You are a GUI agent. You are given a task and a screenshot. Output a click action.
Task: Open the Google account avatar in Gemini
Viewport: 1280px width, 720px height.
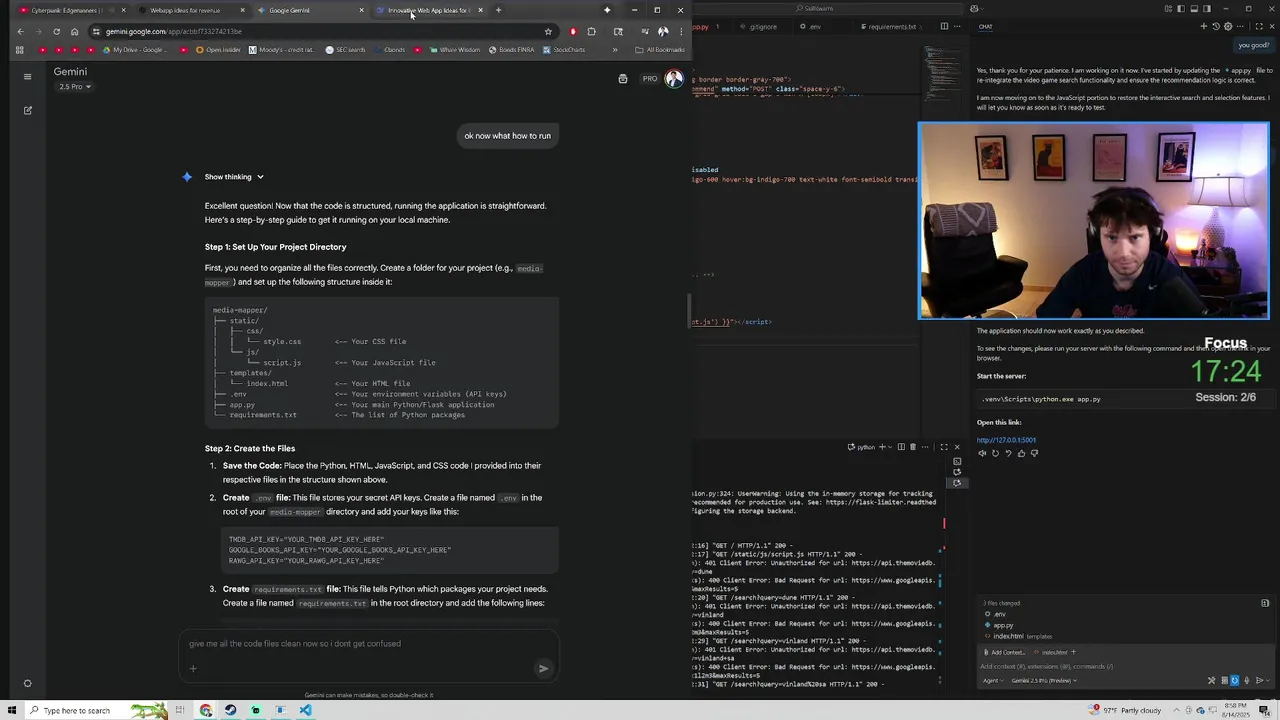pos(674,79)
